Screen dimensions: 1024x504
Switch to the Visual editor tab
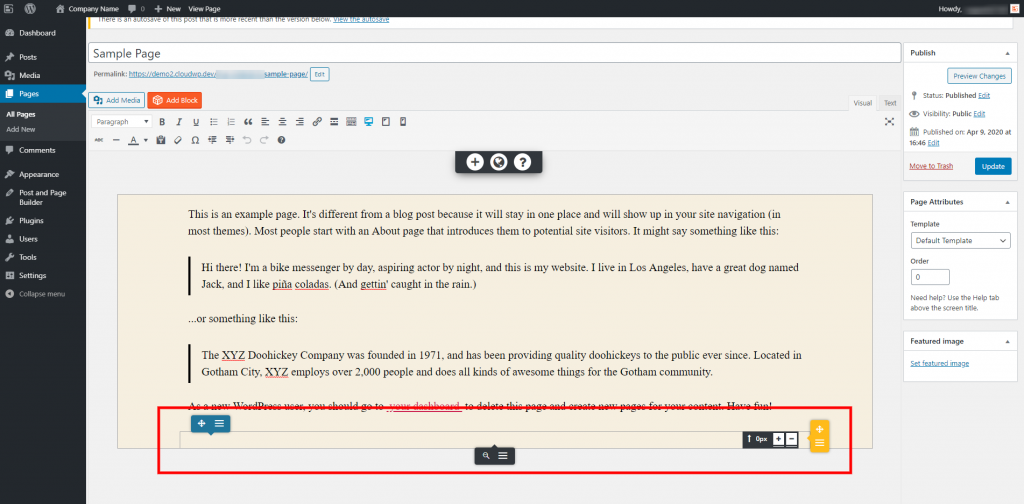click(x=863, y=103)
